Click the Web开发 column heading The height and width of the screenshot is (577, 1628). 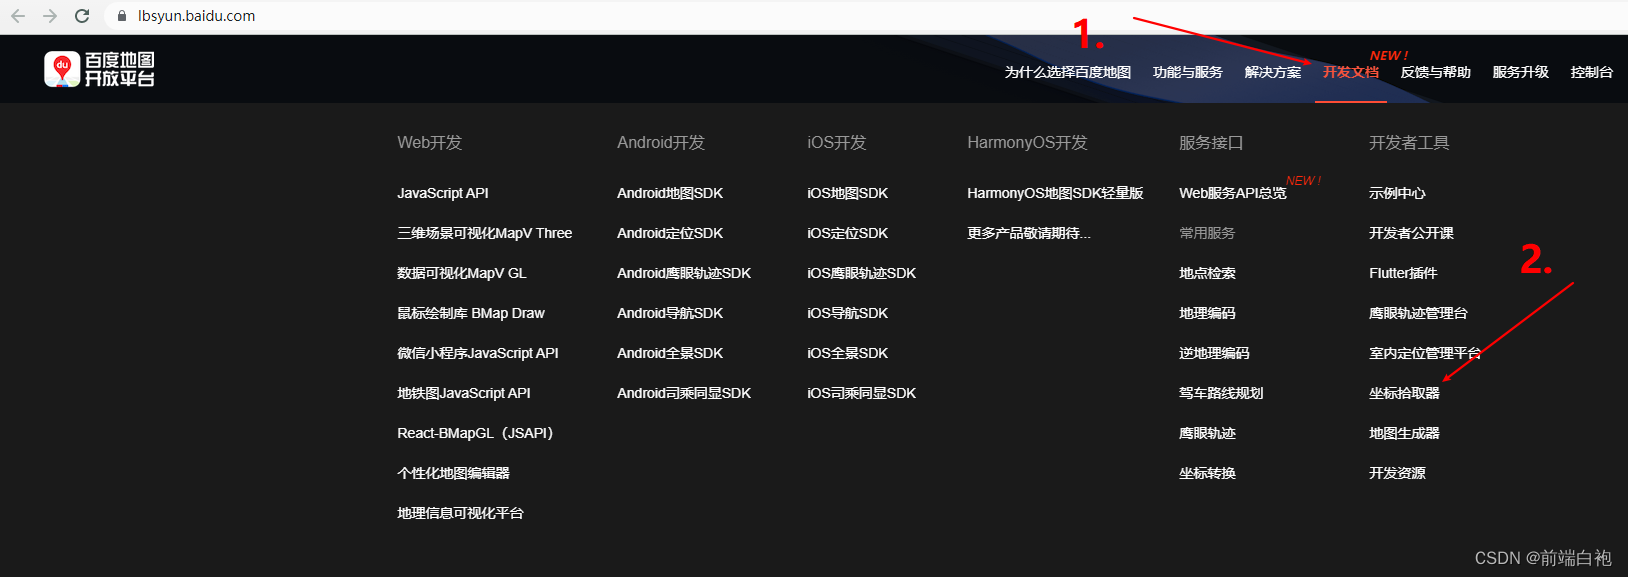tap(430, 142)
